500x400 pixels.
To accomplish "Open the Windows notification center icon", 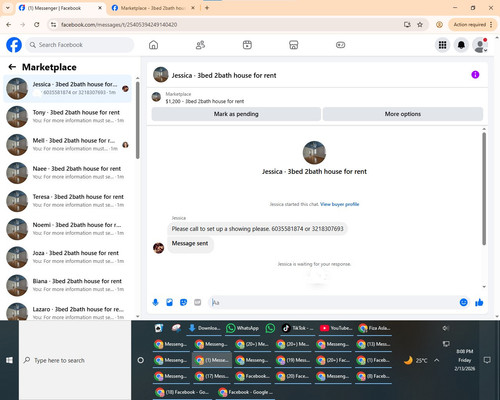I will pos(487,360).
